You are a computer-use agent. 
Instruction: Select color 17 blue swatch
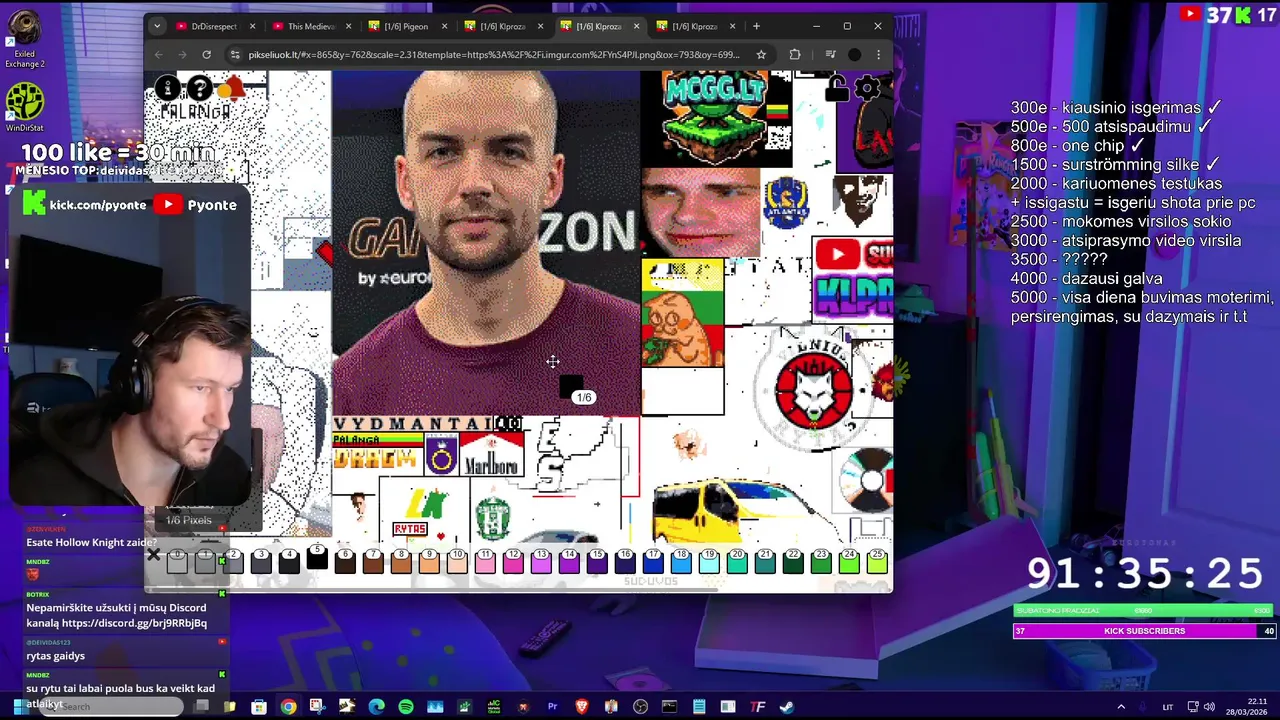point(653,561)
